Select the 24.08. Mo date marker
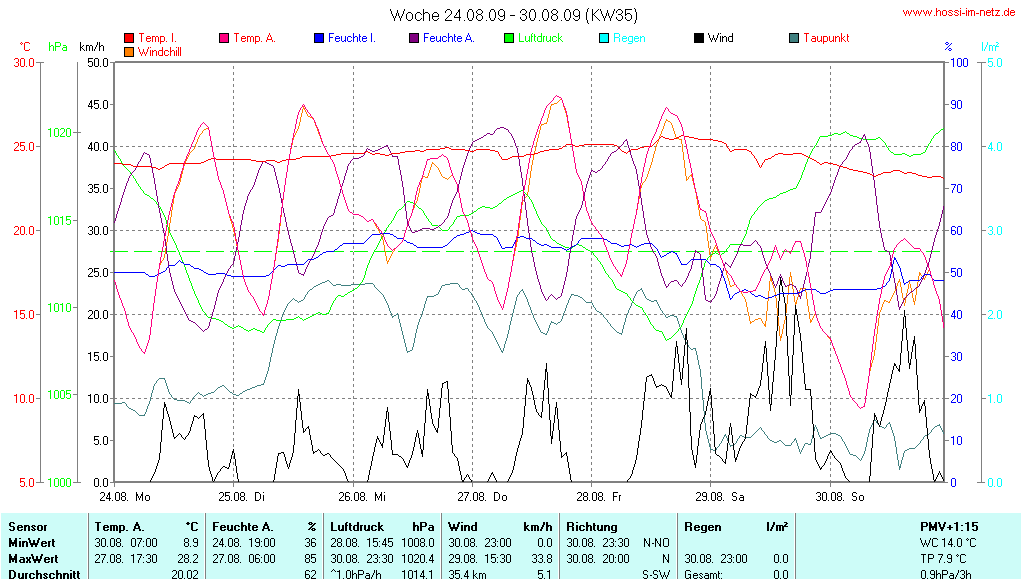This screenshot has width=1021, height=579. (125, 496)
